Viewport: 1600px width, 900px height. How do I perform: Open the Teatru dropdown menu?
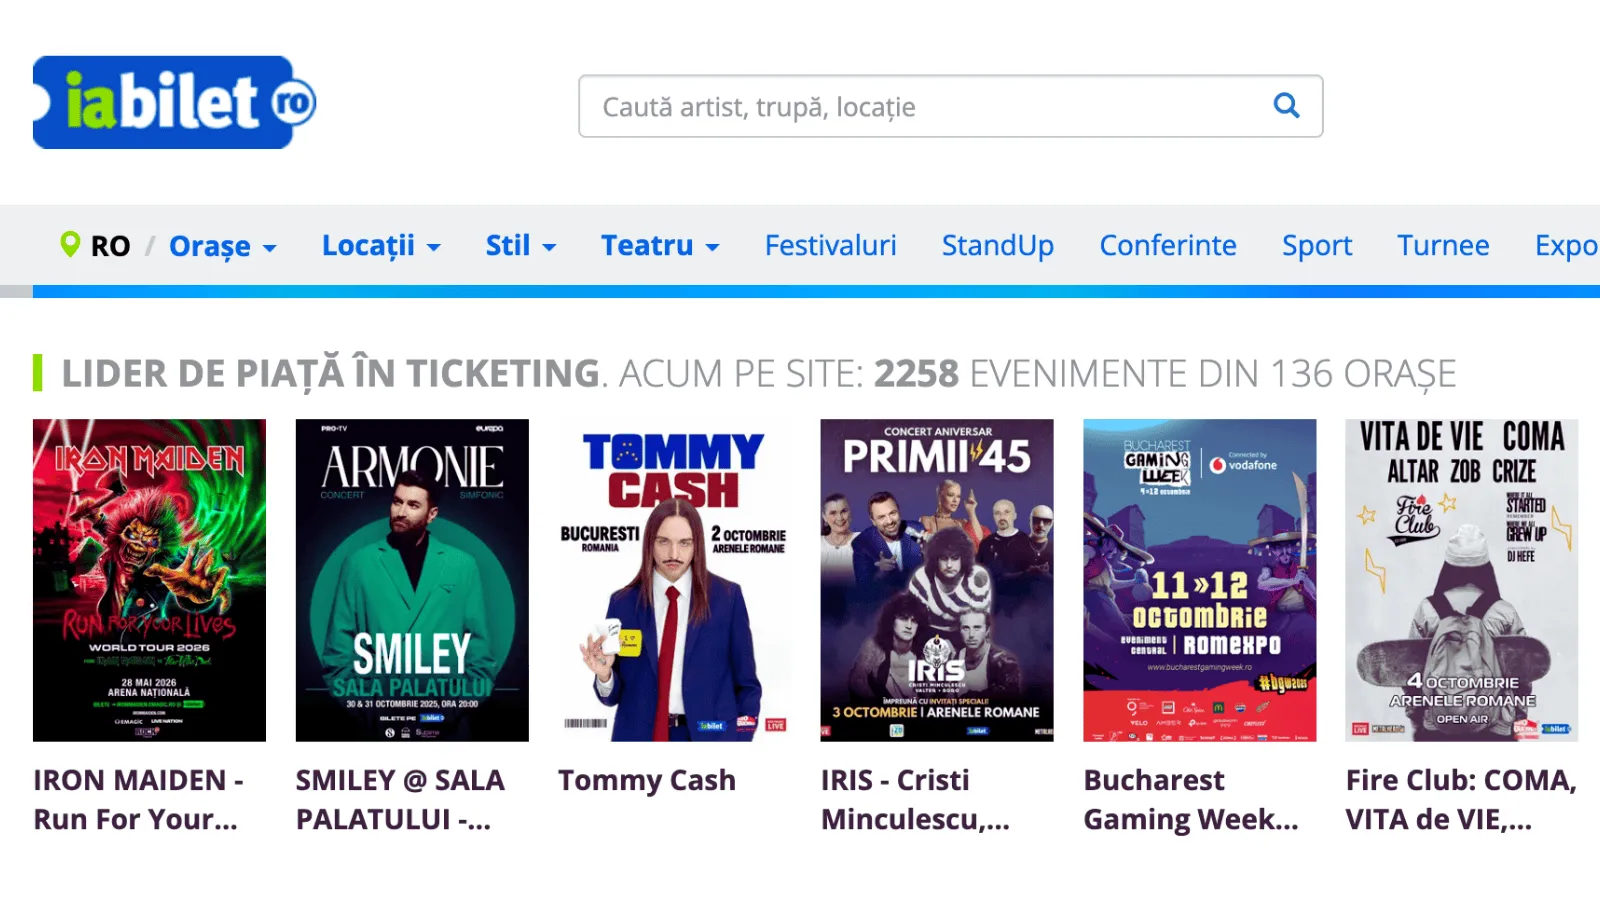coord(659,246)
